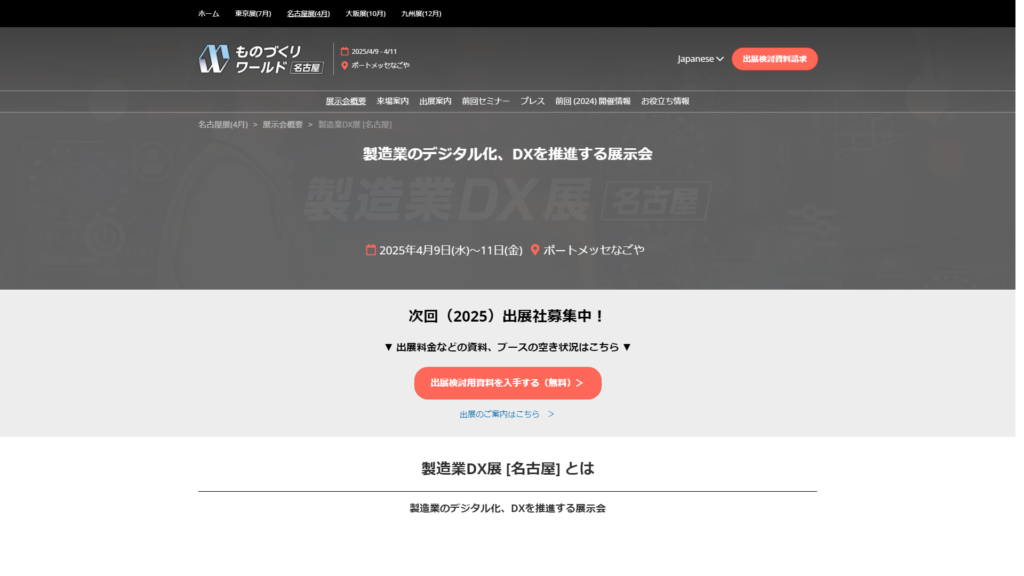Click the 出展検討用資料を入手する（無料） button

507,383
